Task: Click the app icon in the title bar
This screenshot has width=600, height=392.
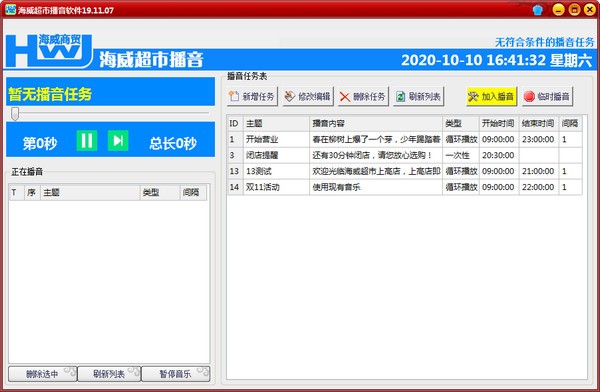Action: pos(10,10)
